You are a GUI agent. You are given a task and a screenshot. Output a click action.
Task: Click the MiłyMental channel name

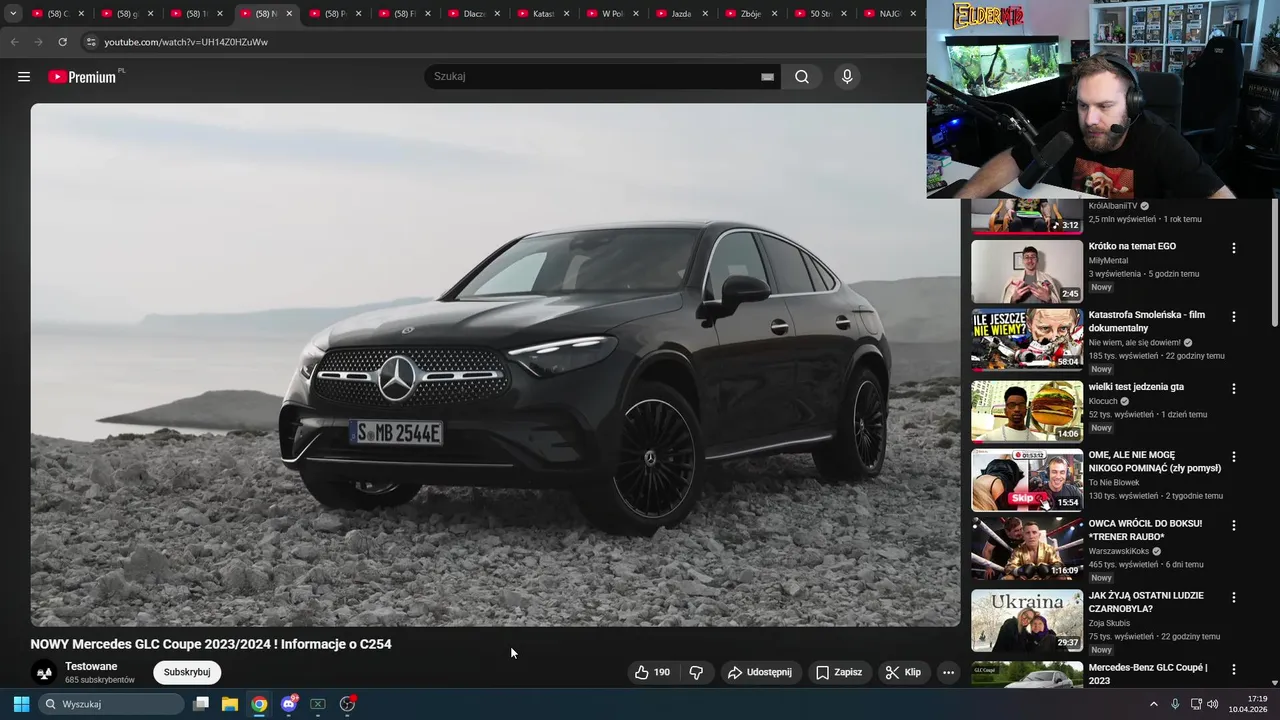click(x=1108, y=261)
